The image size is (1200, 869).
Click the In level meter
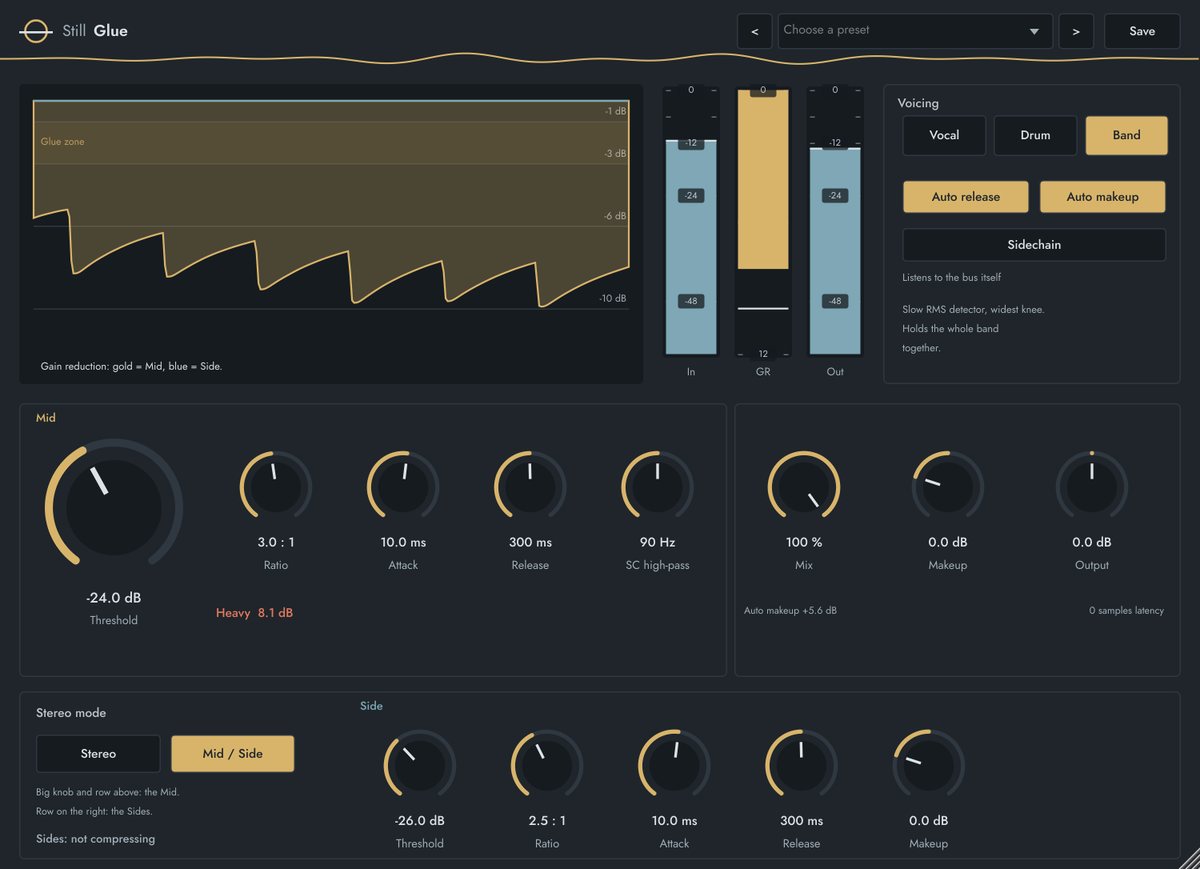click(691, 222)
